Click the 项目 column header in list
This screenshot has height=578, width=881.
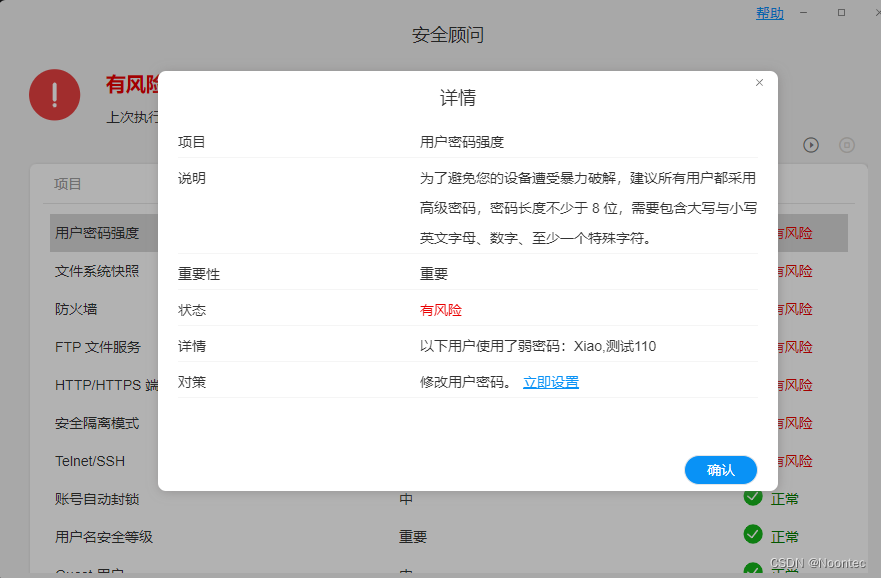(x=68, y=184)
